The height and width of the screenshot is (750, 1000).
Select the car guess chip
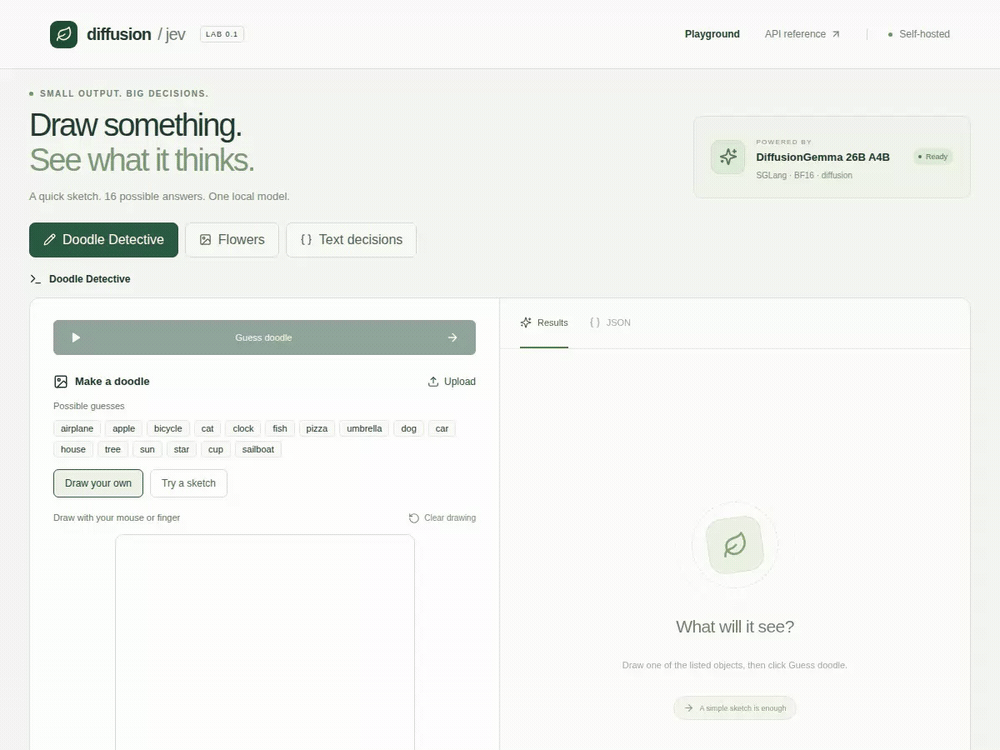click(x=442, y=429)
